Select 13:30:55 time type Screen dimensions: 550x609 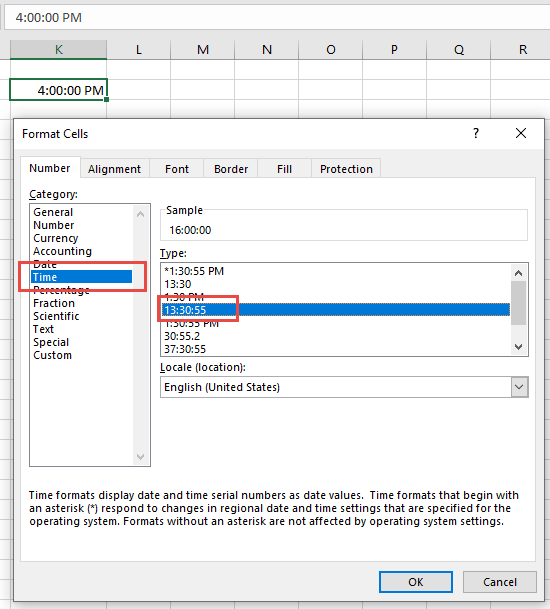(336, 310)
